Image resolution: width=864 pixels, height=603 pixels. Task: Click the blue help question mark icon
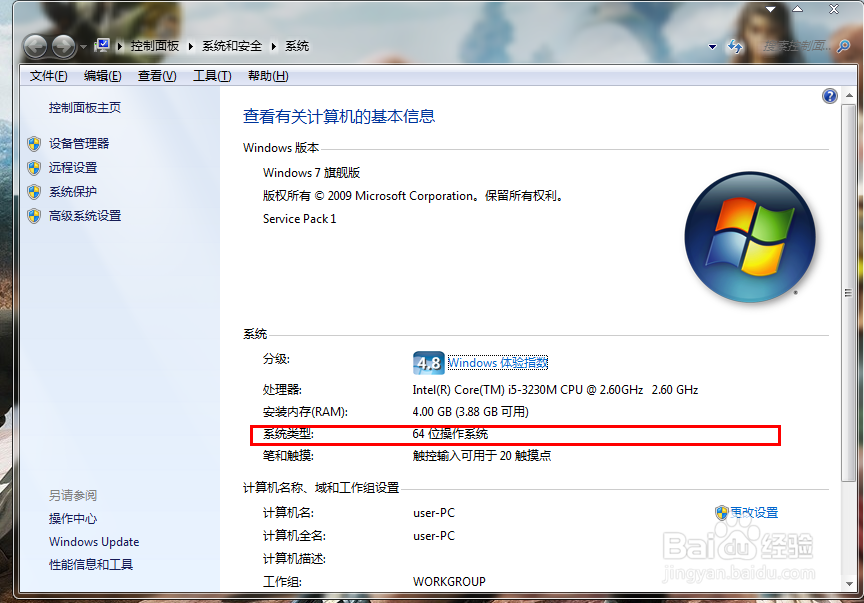pos(829,96)
